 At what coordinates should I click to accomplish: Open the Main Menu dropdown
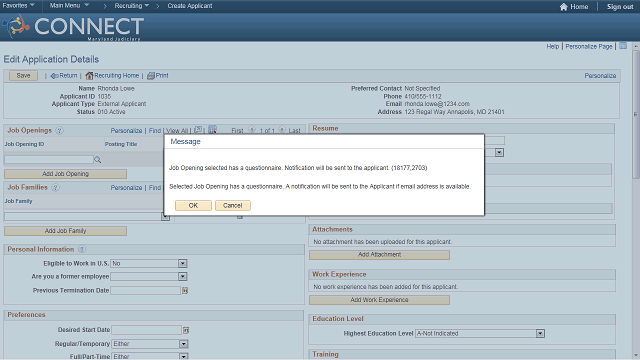pos(69,6)
